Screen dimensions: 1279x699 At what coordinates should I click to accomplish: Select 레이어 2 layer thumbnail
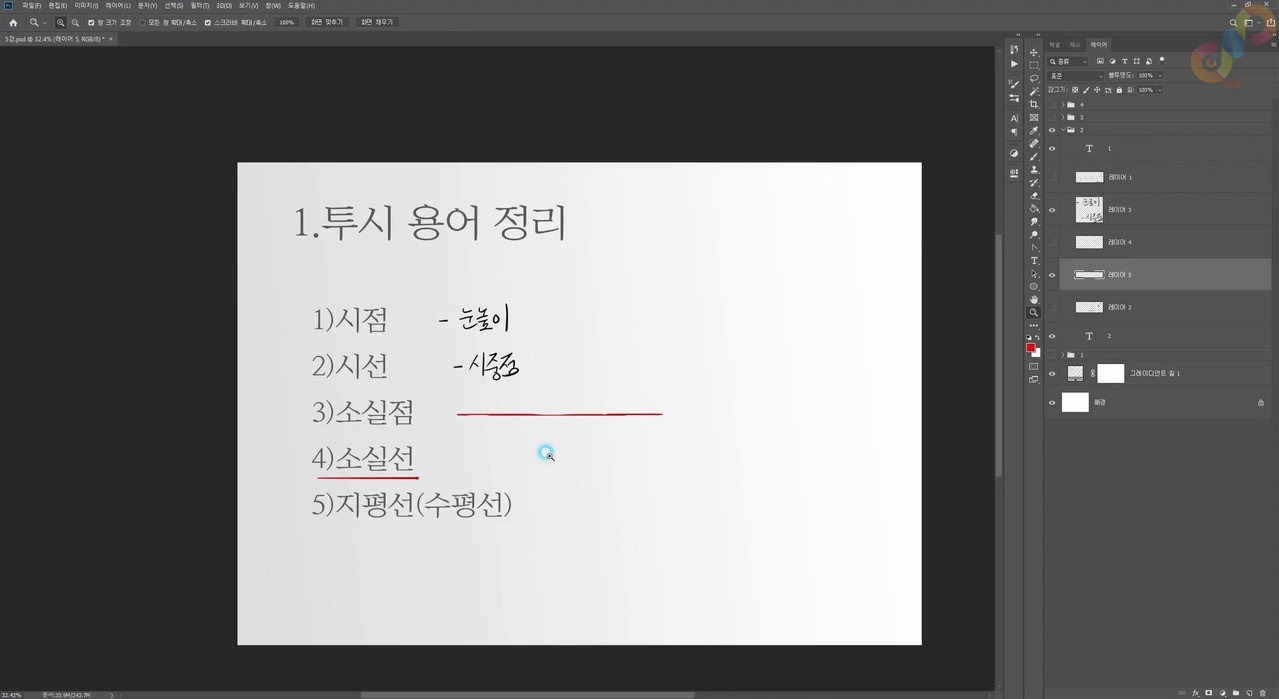point(1089,307)
